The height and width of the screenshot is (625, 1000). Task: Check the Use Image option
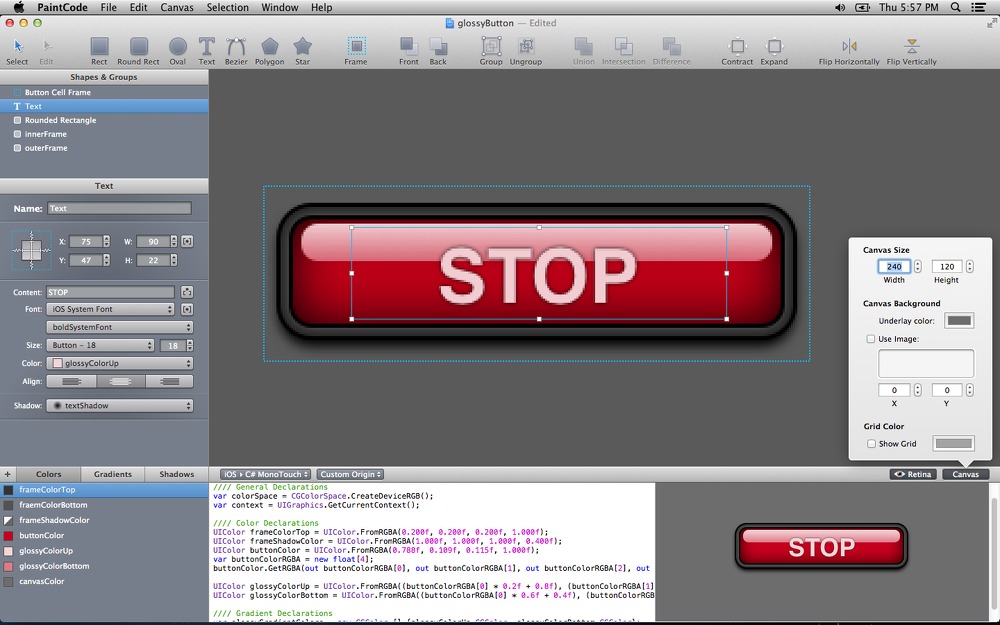pos(871,339)
